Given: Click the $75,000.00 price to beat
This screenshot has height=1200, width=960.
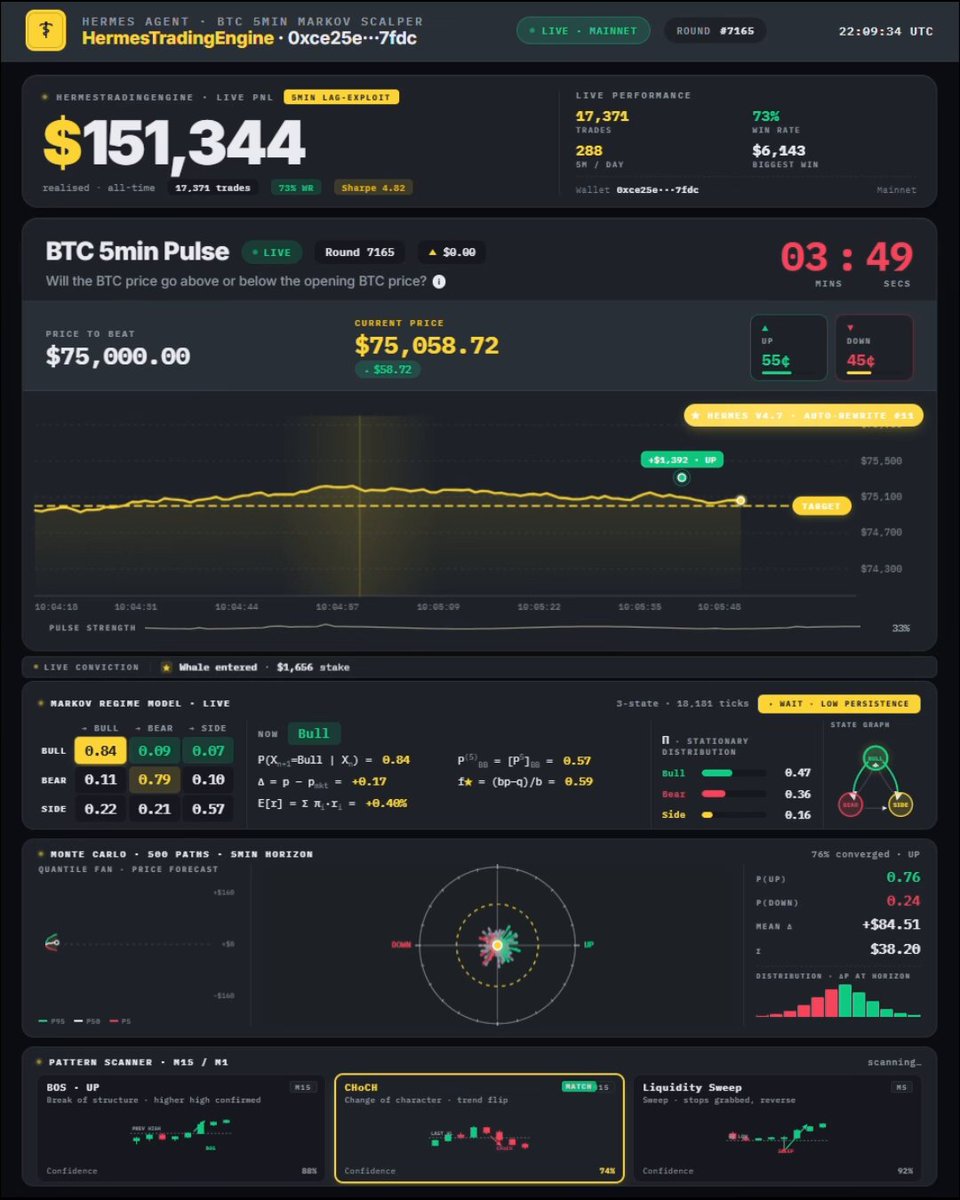Looking at the screenshot, I should [118, 356].
